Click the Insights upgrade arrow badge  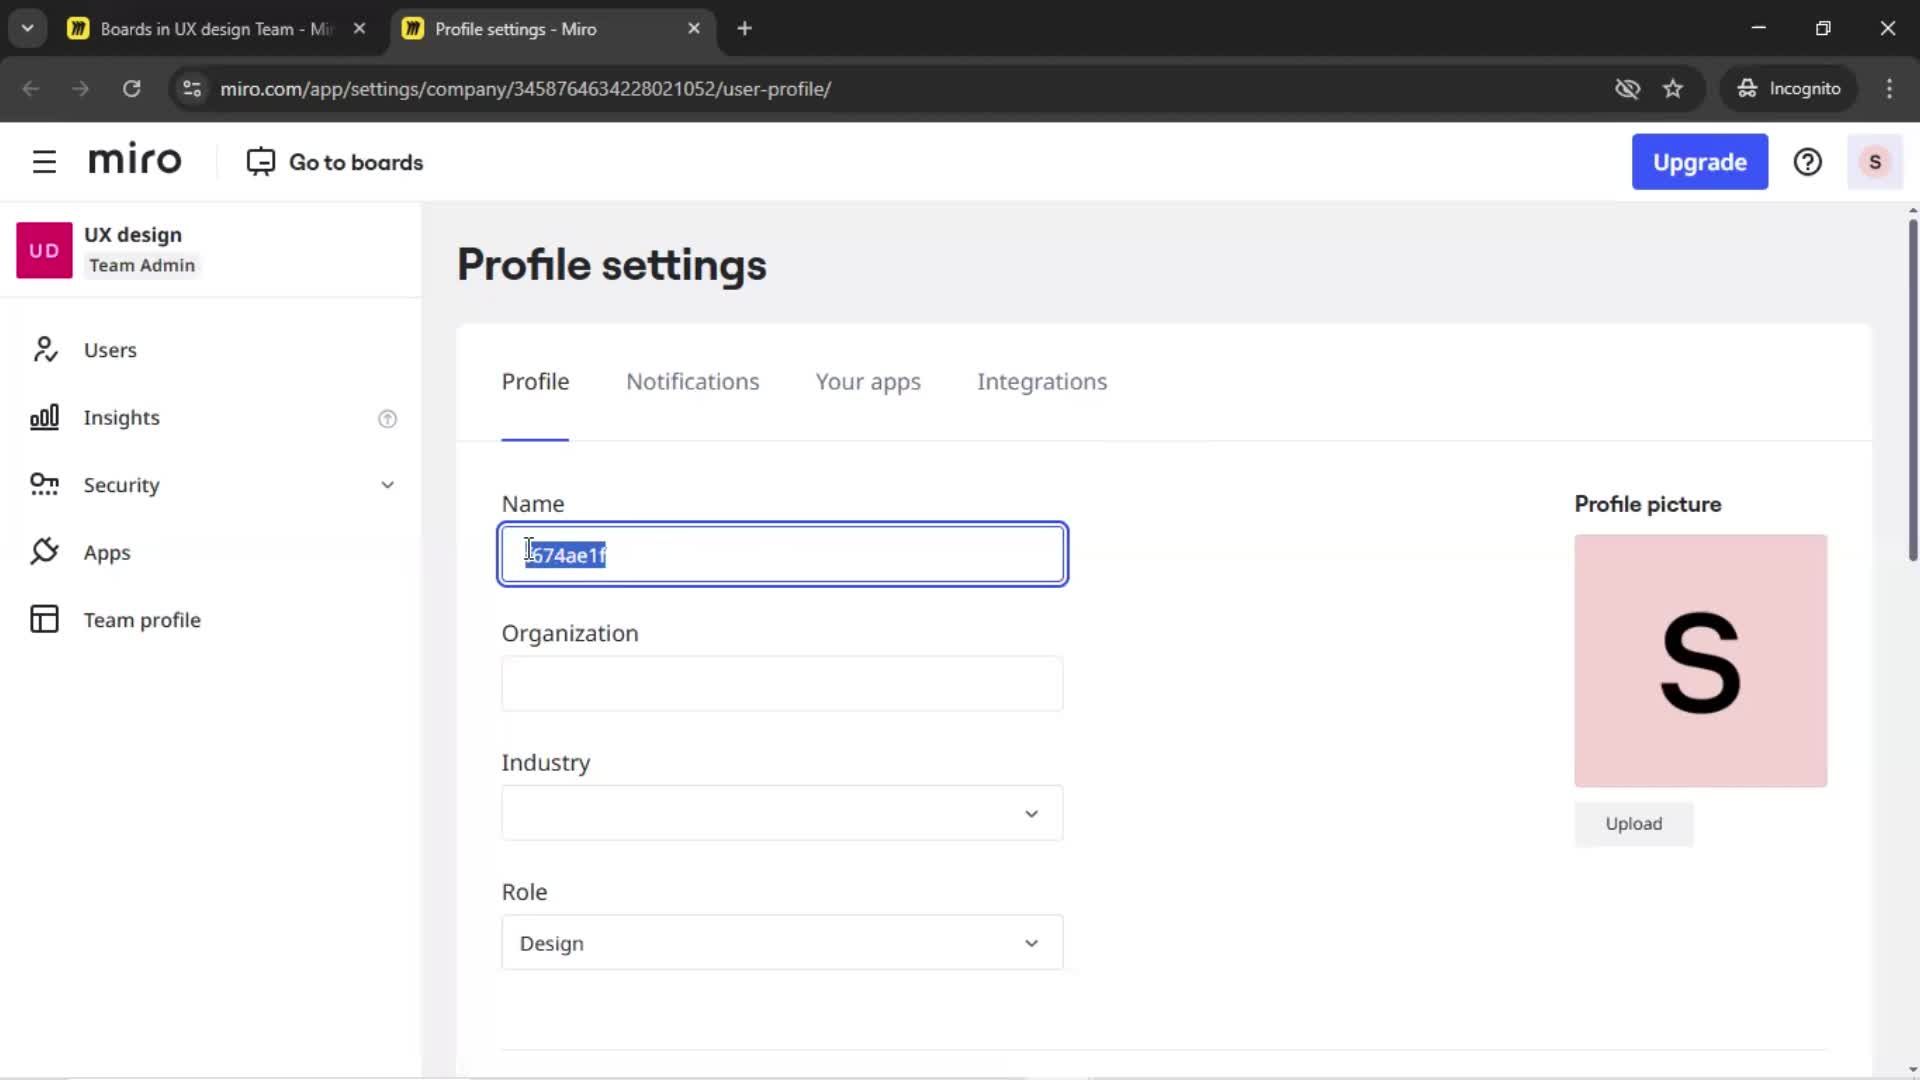click(x=387, y=419)
